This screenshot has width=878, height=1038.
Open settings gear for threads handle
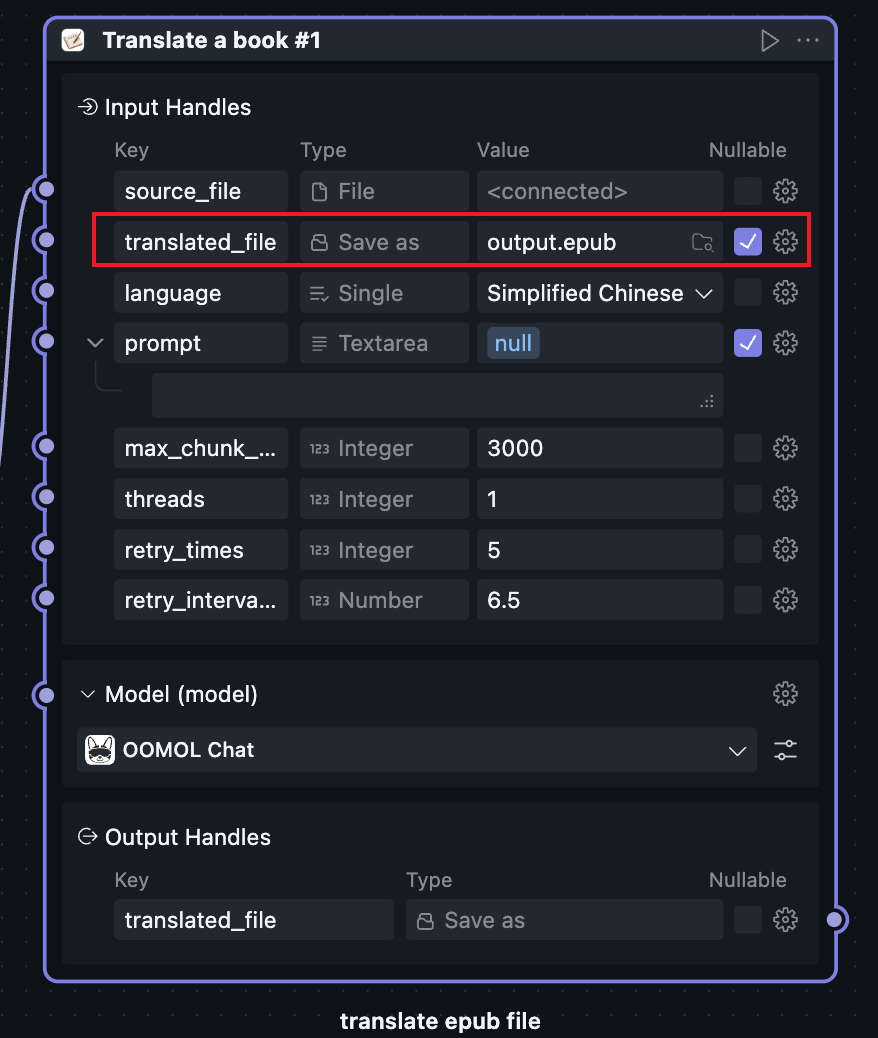786,498
